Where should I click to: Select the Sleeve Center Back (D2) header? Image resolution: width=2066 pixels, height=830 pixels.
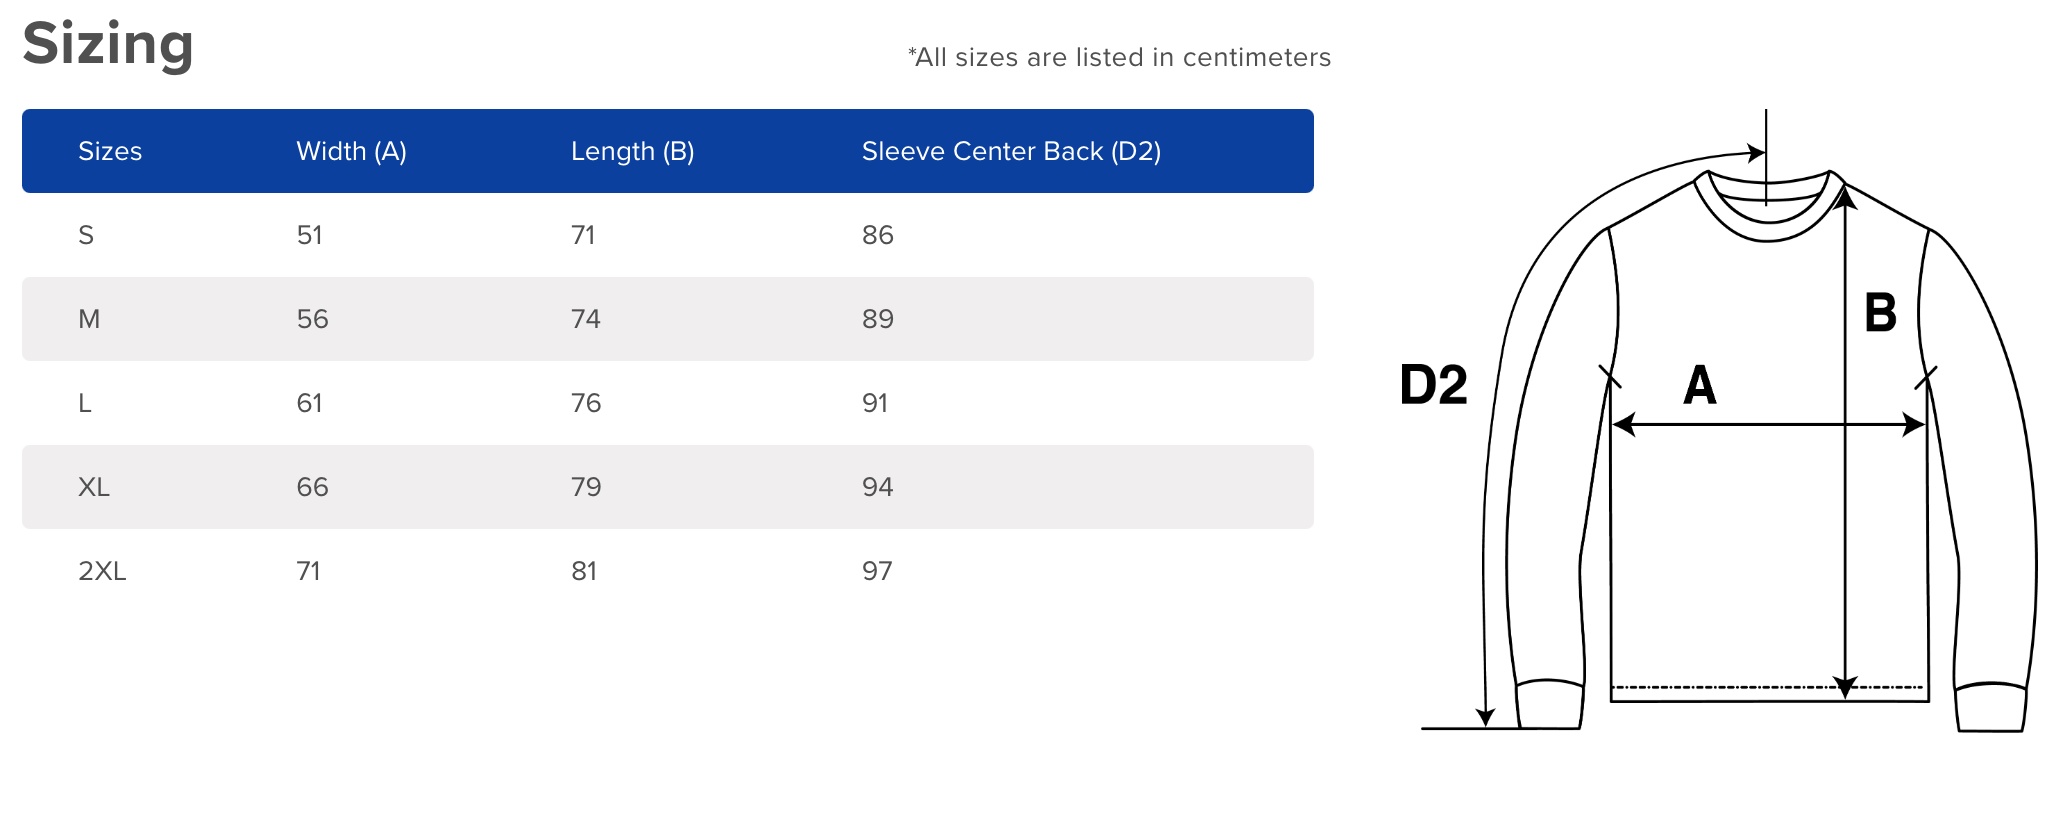[x=1011, y=151]
